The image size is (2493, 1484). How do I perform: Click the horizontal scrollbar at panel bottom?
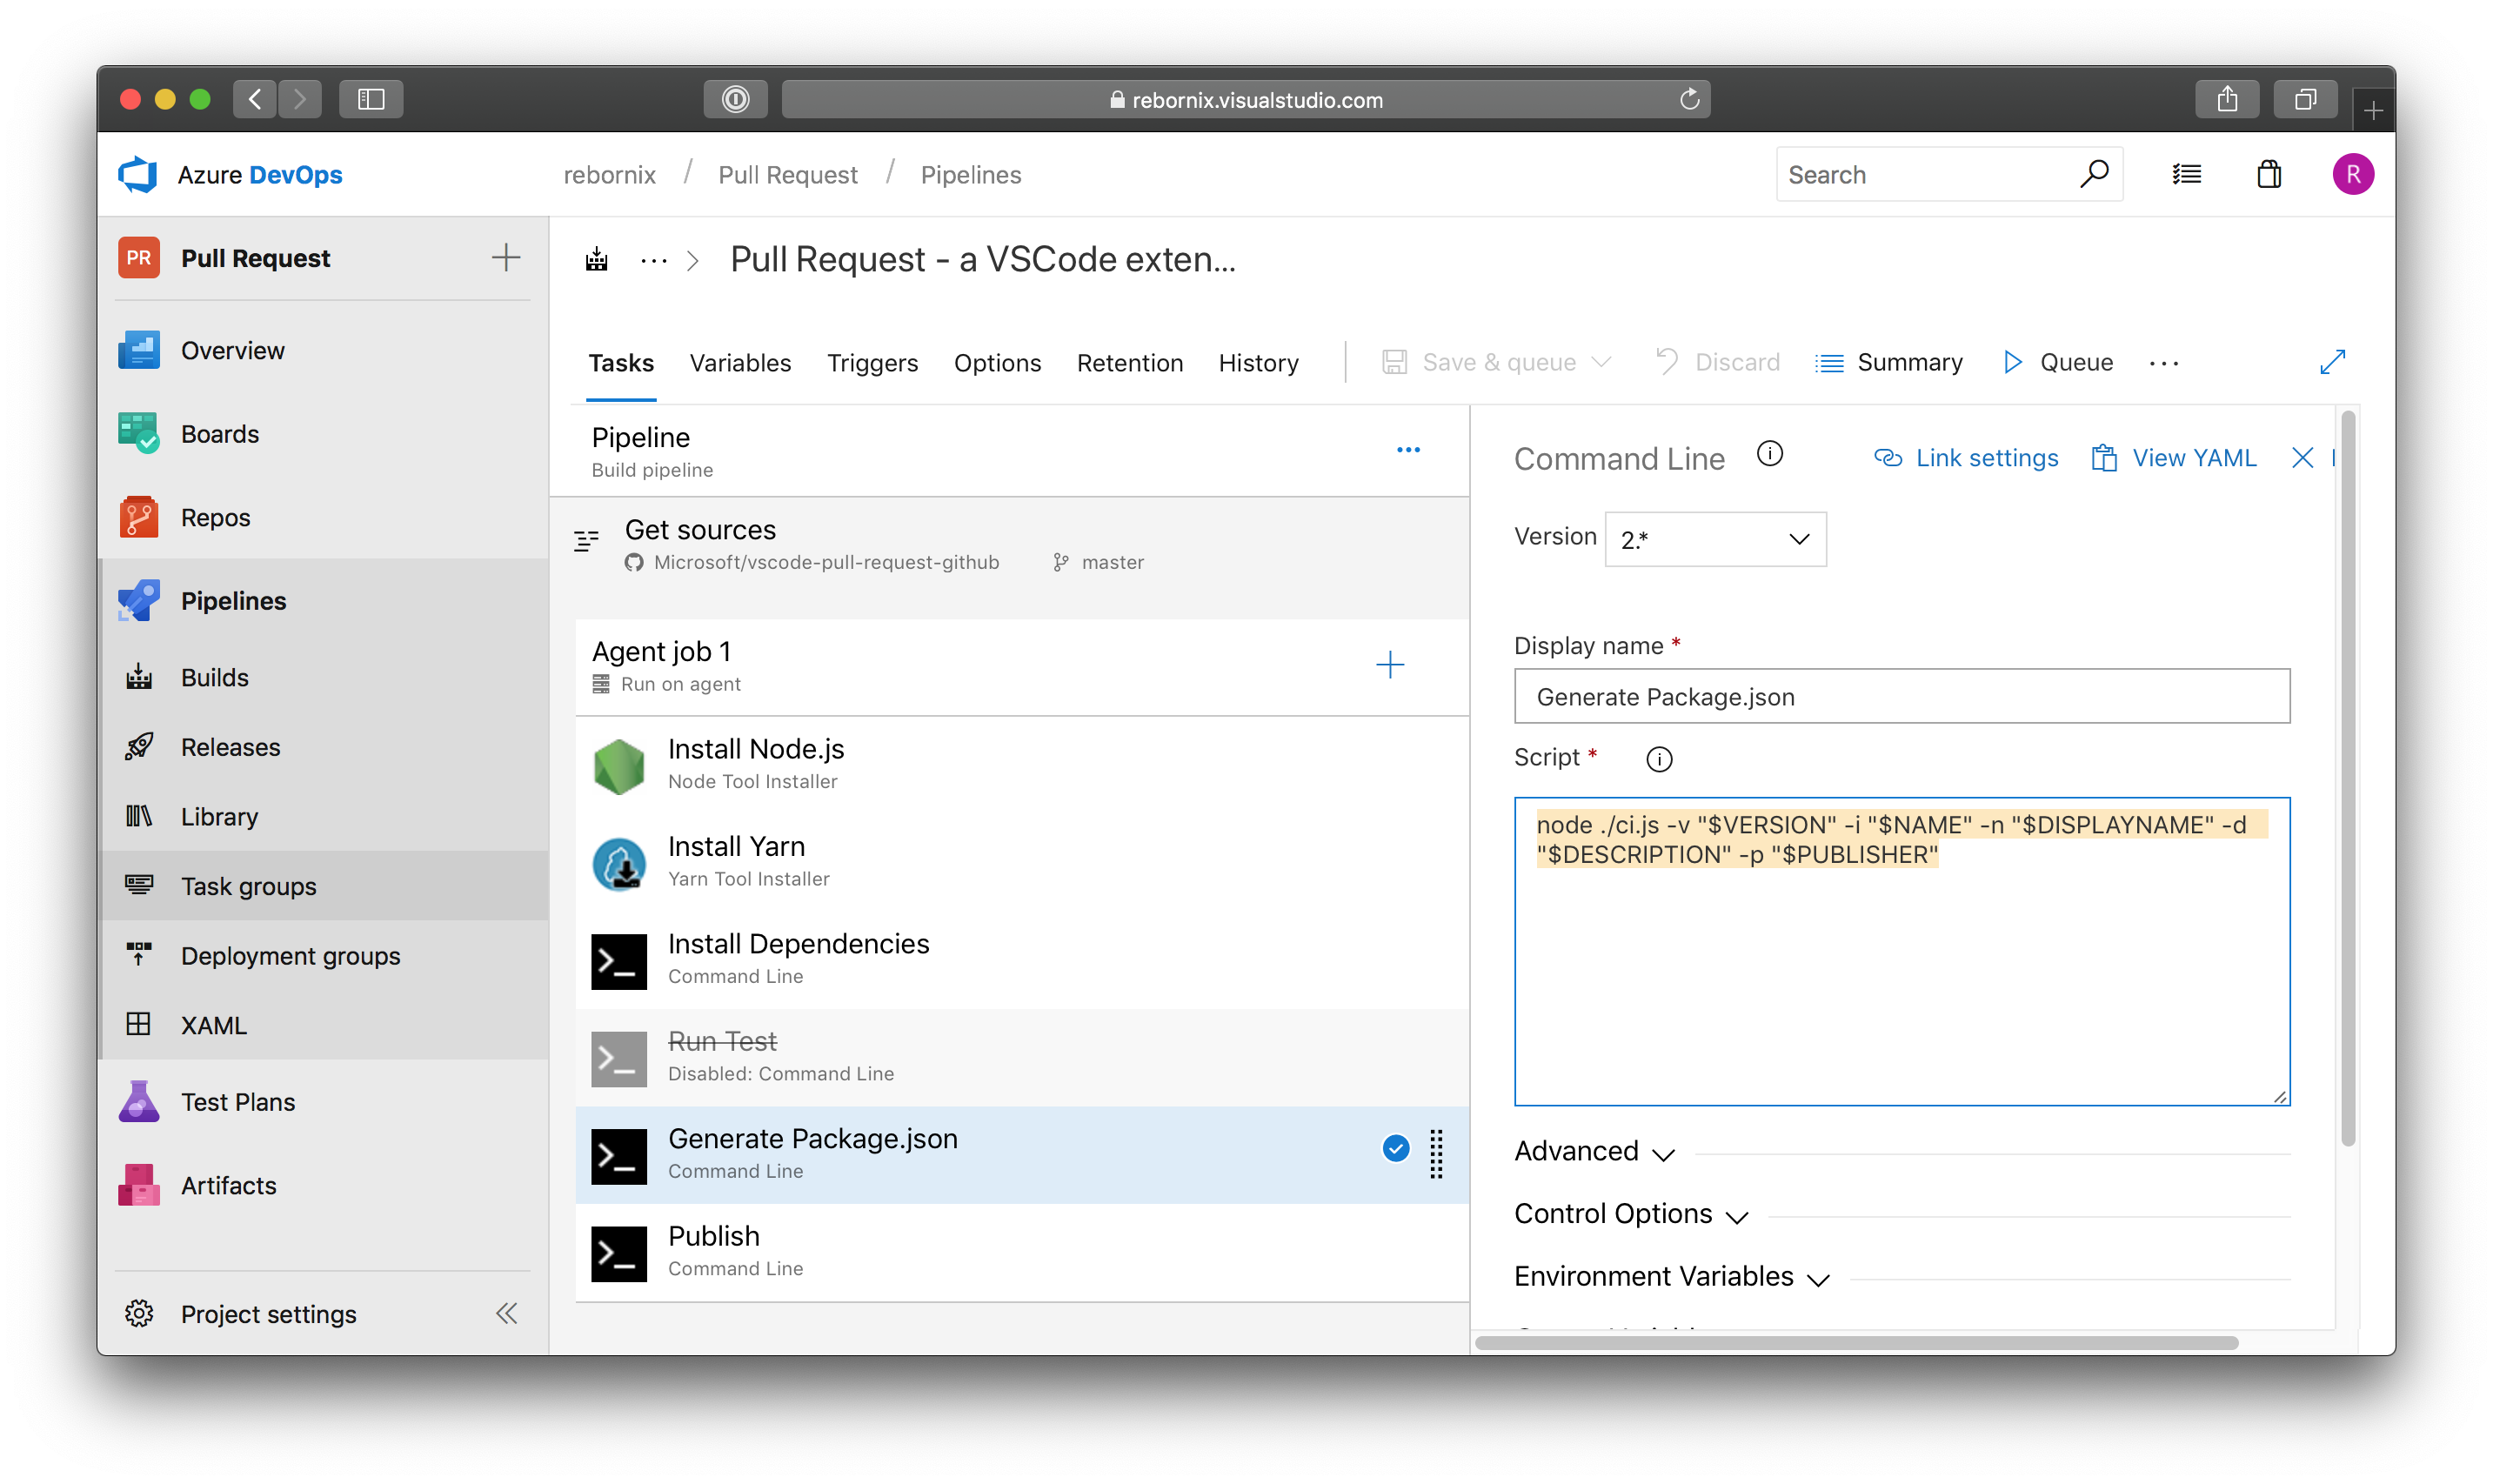tap(1856, 1343)
